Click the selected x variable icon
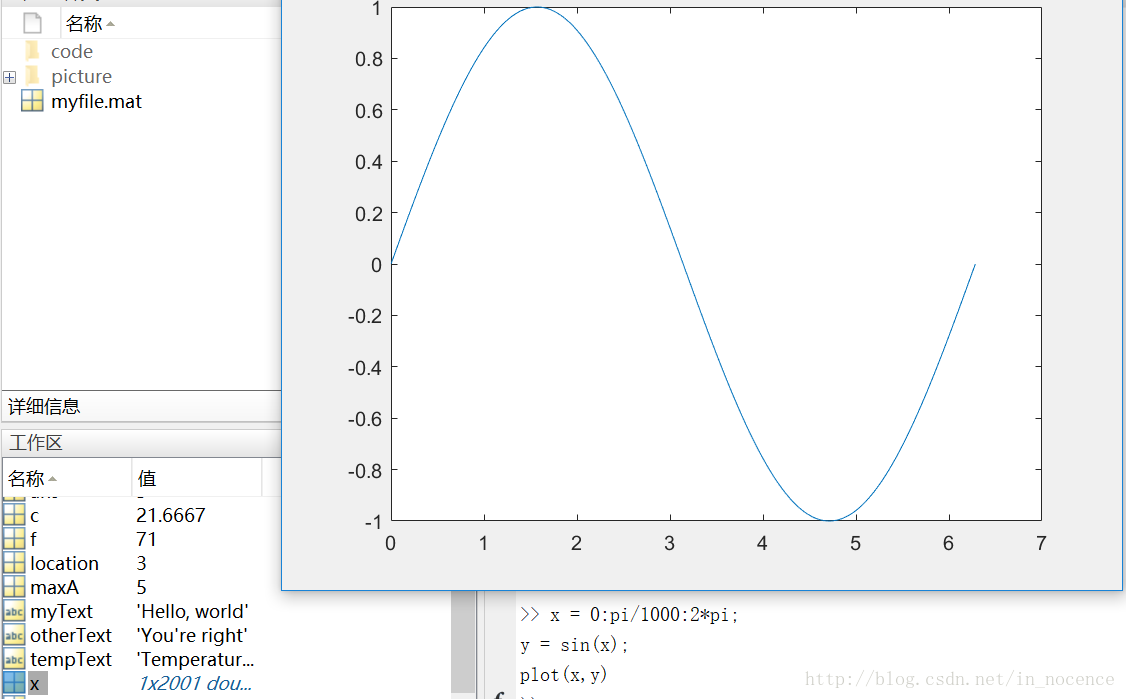Image resolution: width=1126 pixels, height=699 pixels. 13,683
